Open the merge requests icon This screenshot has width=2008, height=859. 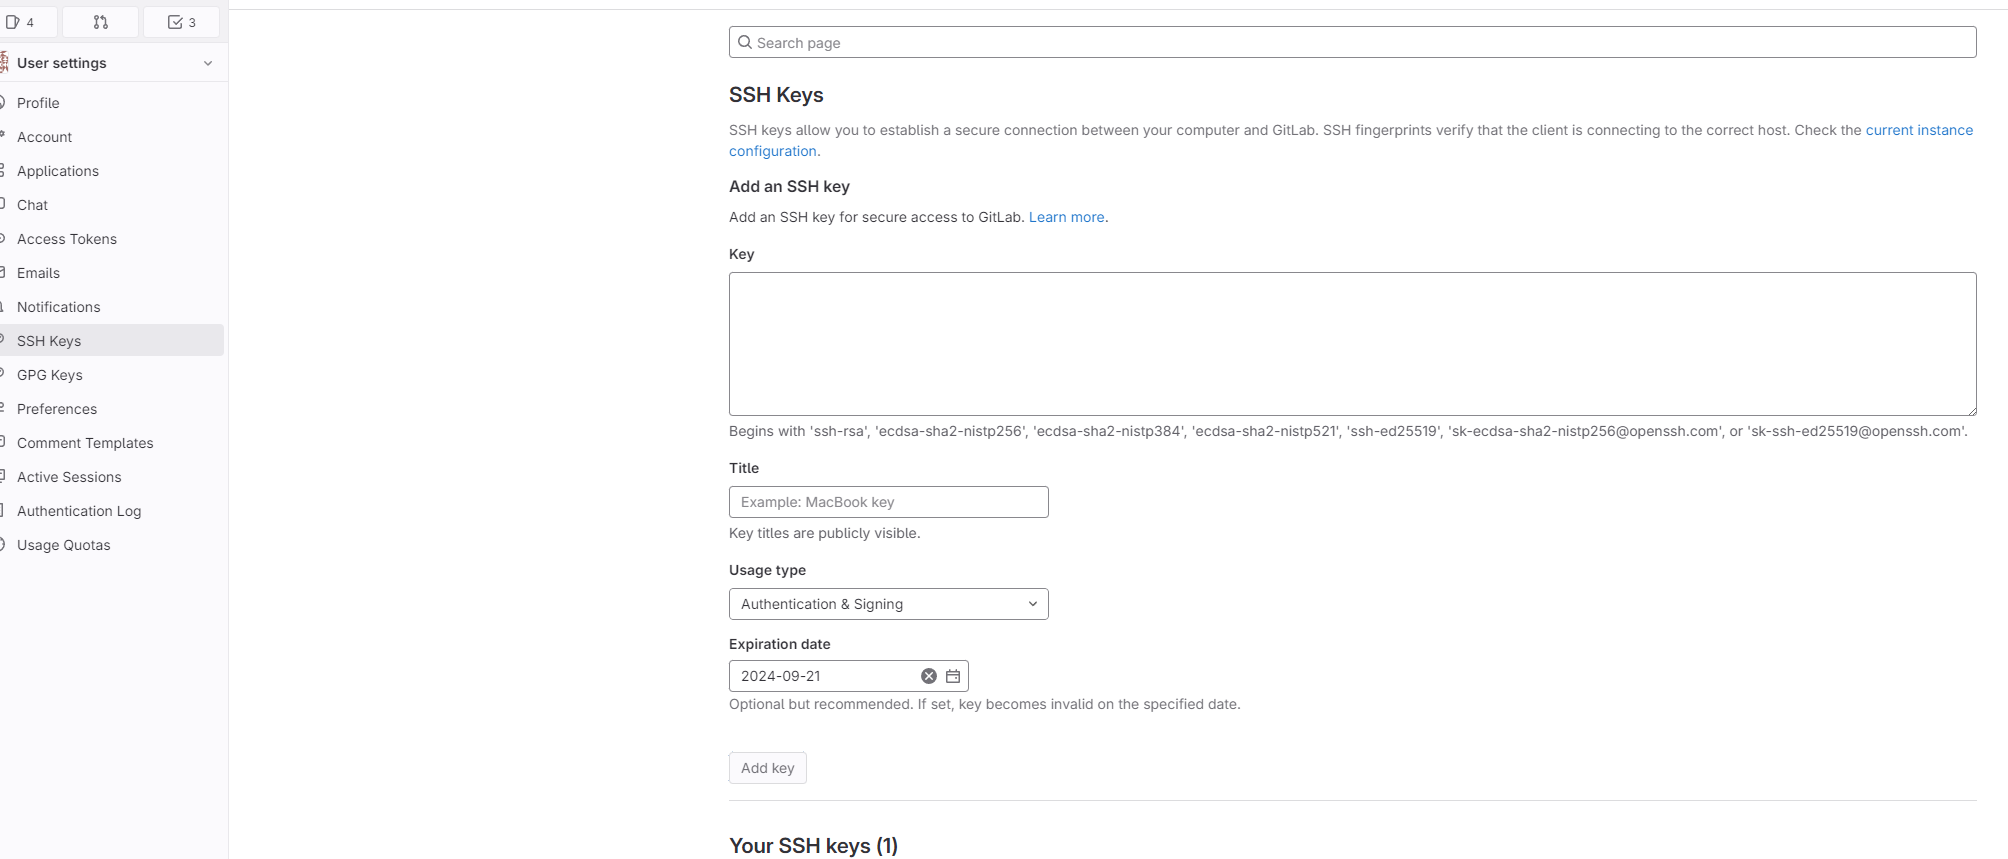point(100,22)
